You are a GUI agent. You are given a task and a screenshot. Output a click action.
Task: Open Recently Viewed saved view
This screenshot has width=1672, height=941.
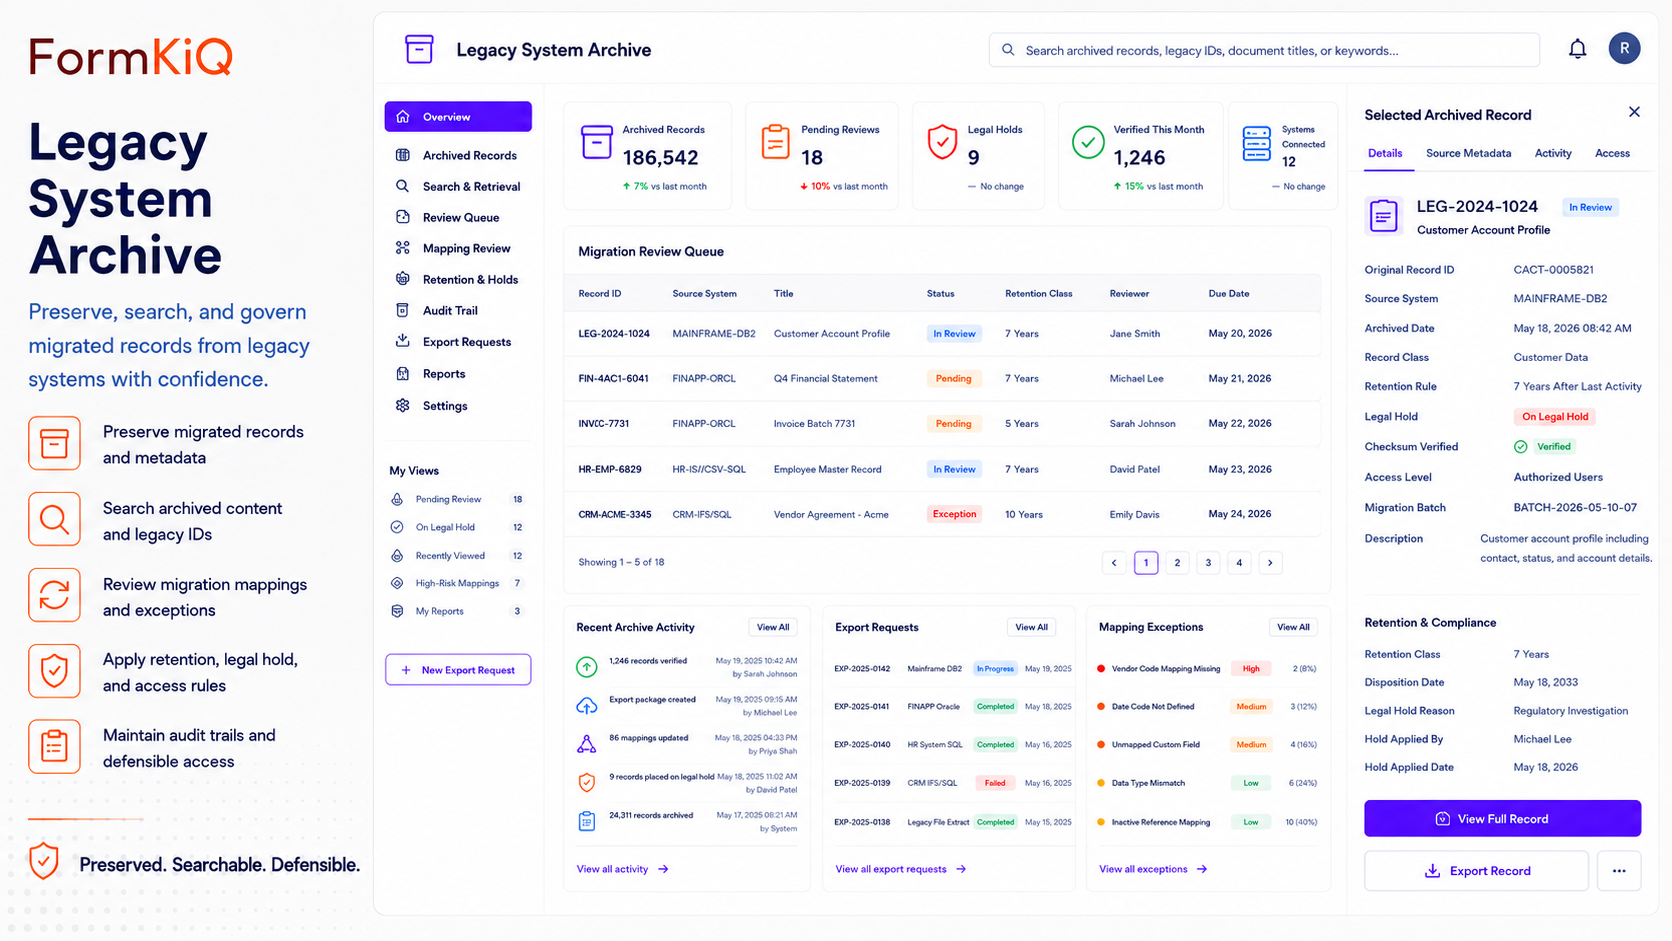[457, 555]
